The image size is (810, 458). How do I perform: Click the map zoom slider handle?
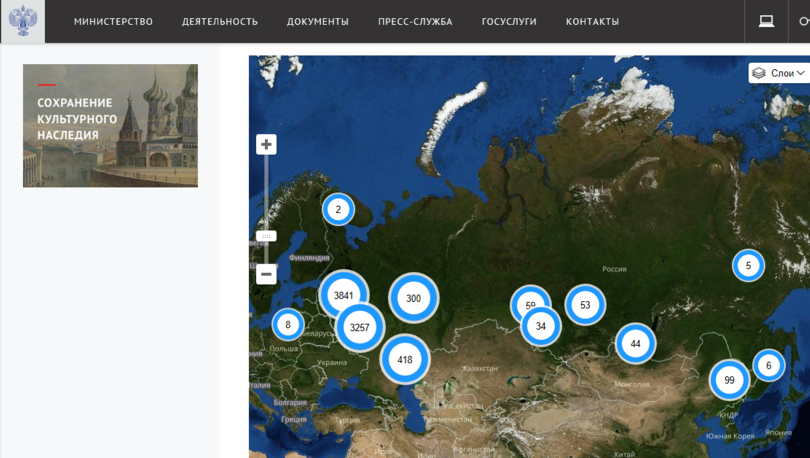click(266, 236)
